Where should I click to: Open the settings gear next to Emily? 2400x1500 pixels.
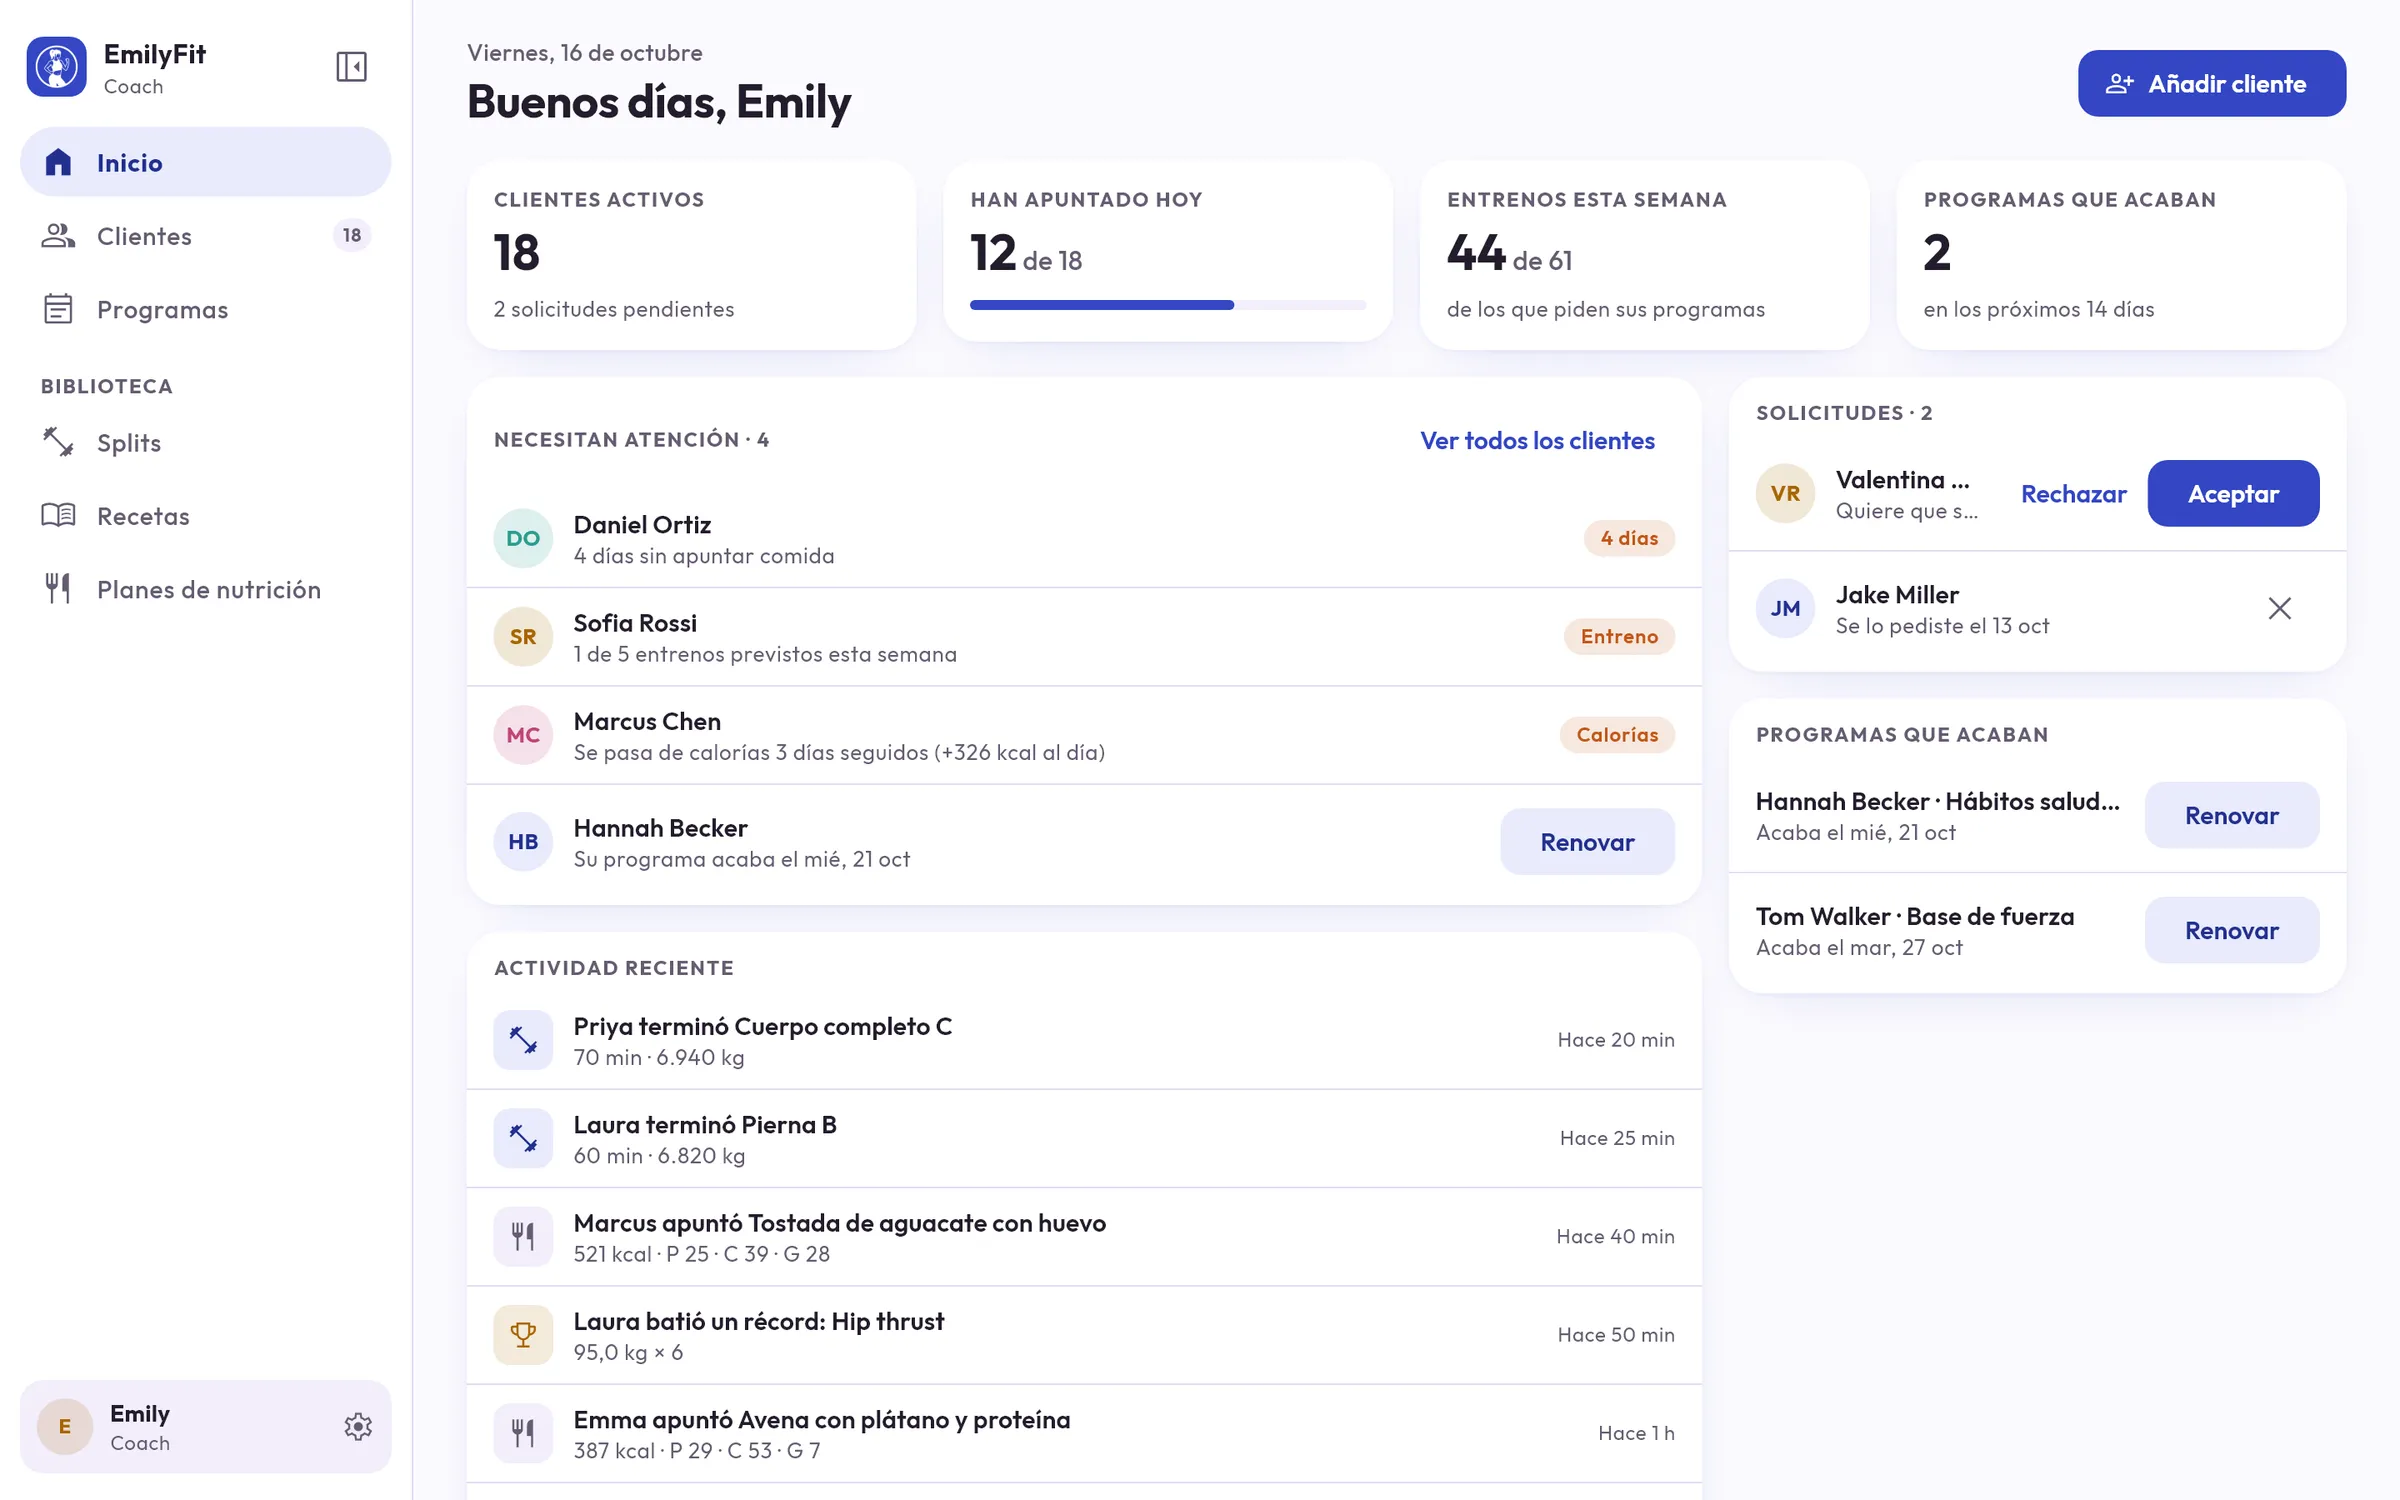[x=358, y=1426]
